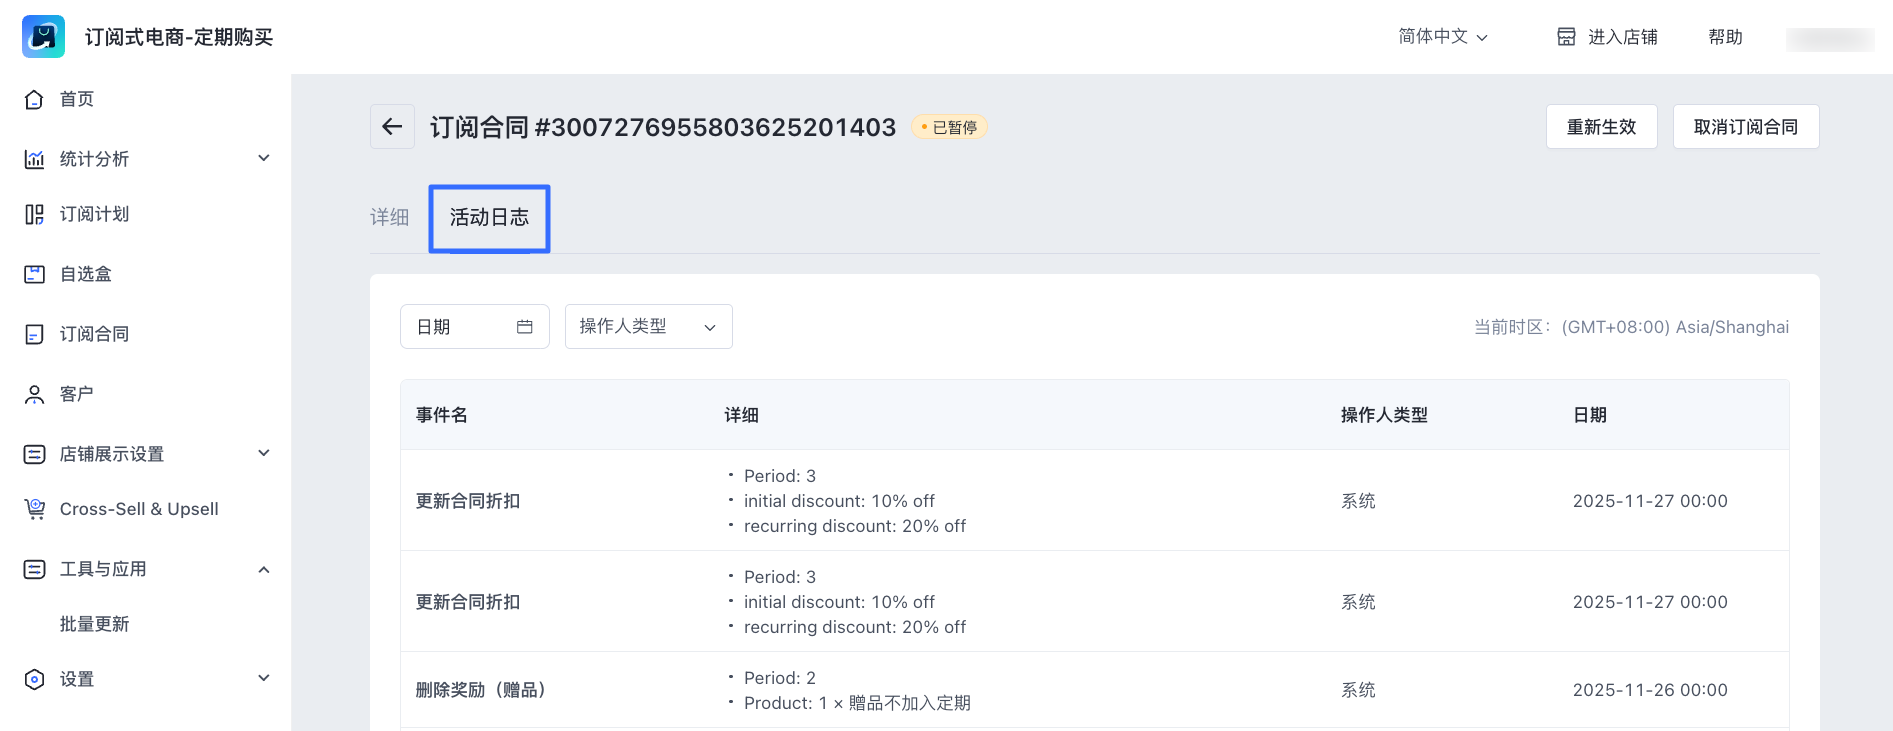Click the 订阅计划 sidebar icon

coord(34,214)
